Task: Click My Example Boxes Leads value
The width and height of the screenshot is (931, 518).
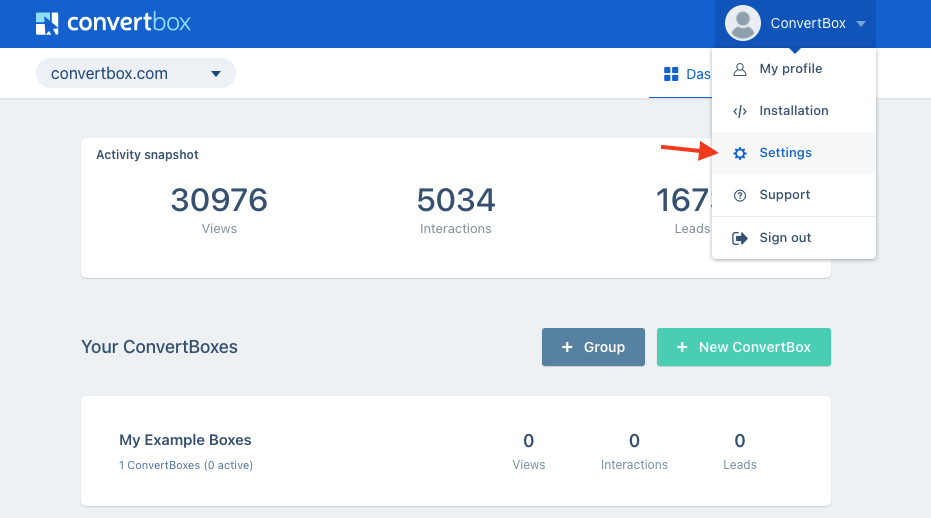Action: point(740,441)
